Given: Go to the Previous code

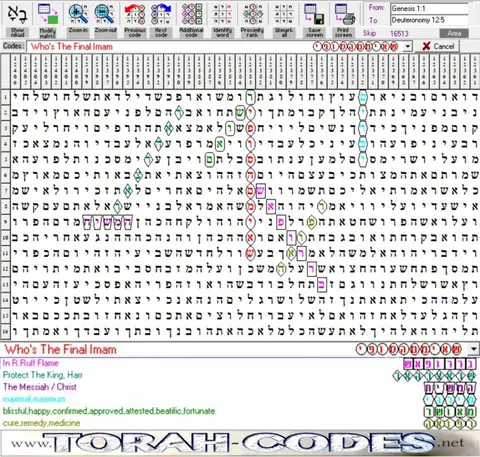Looking at the screenshot, I should (x=135, y=20).
